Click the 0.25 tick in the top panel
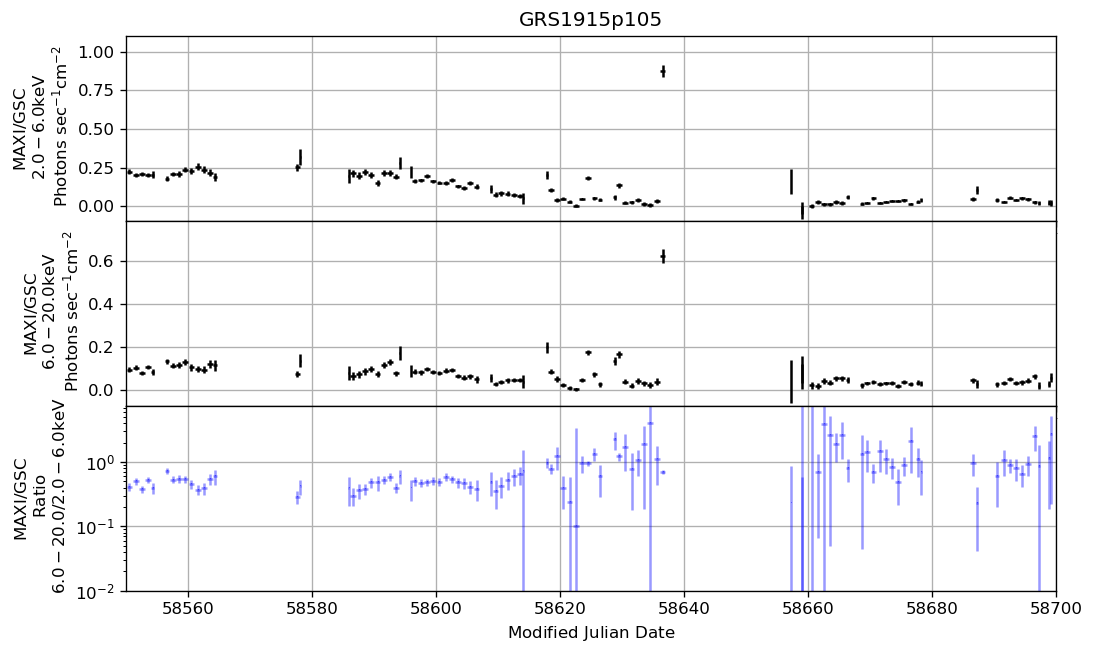 click(x=97, y=168)
